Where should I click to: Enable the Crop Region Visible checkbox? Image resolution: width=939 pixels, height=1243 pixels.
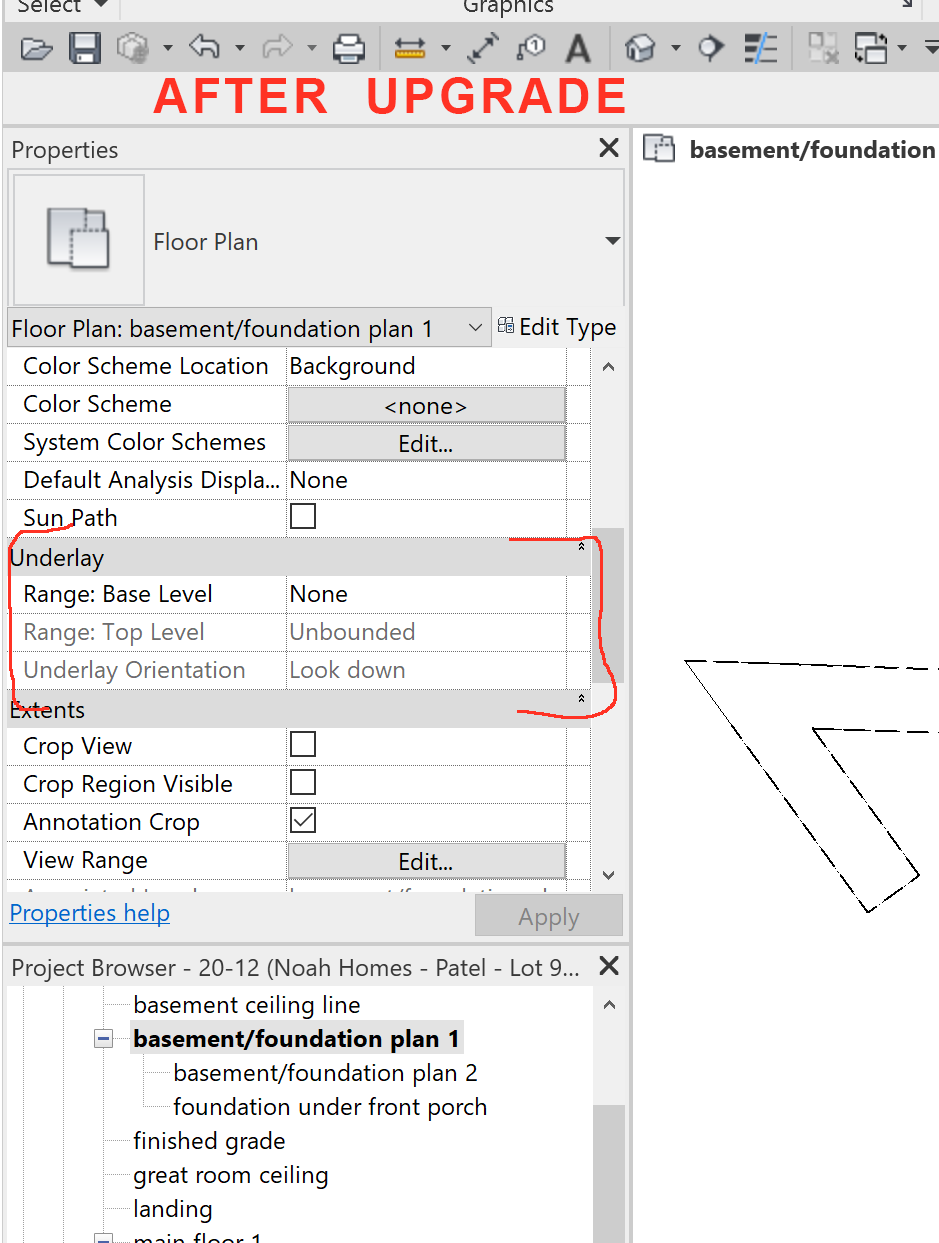302,783
